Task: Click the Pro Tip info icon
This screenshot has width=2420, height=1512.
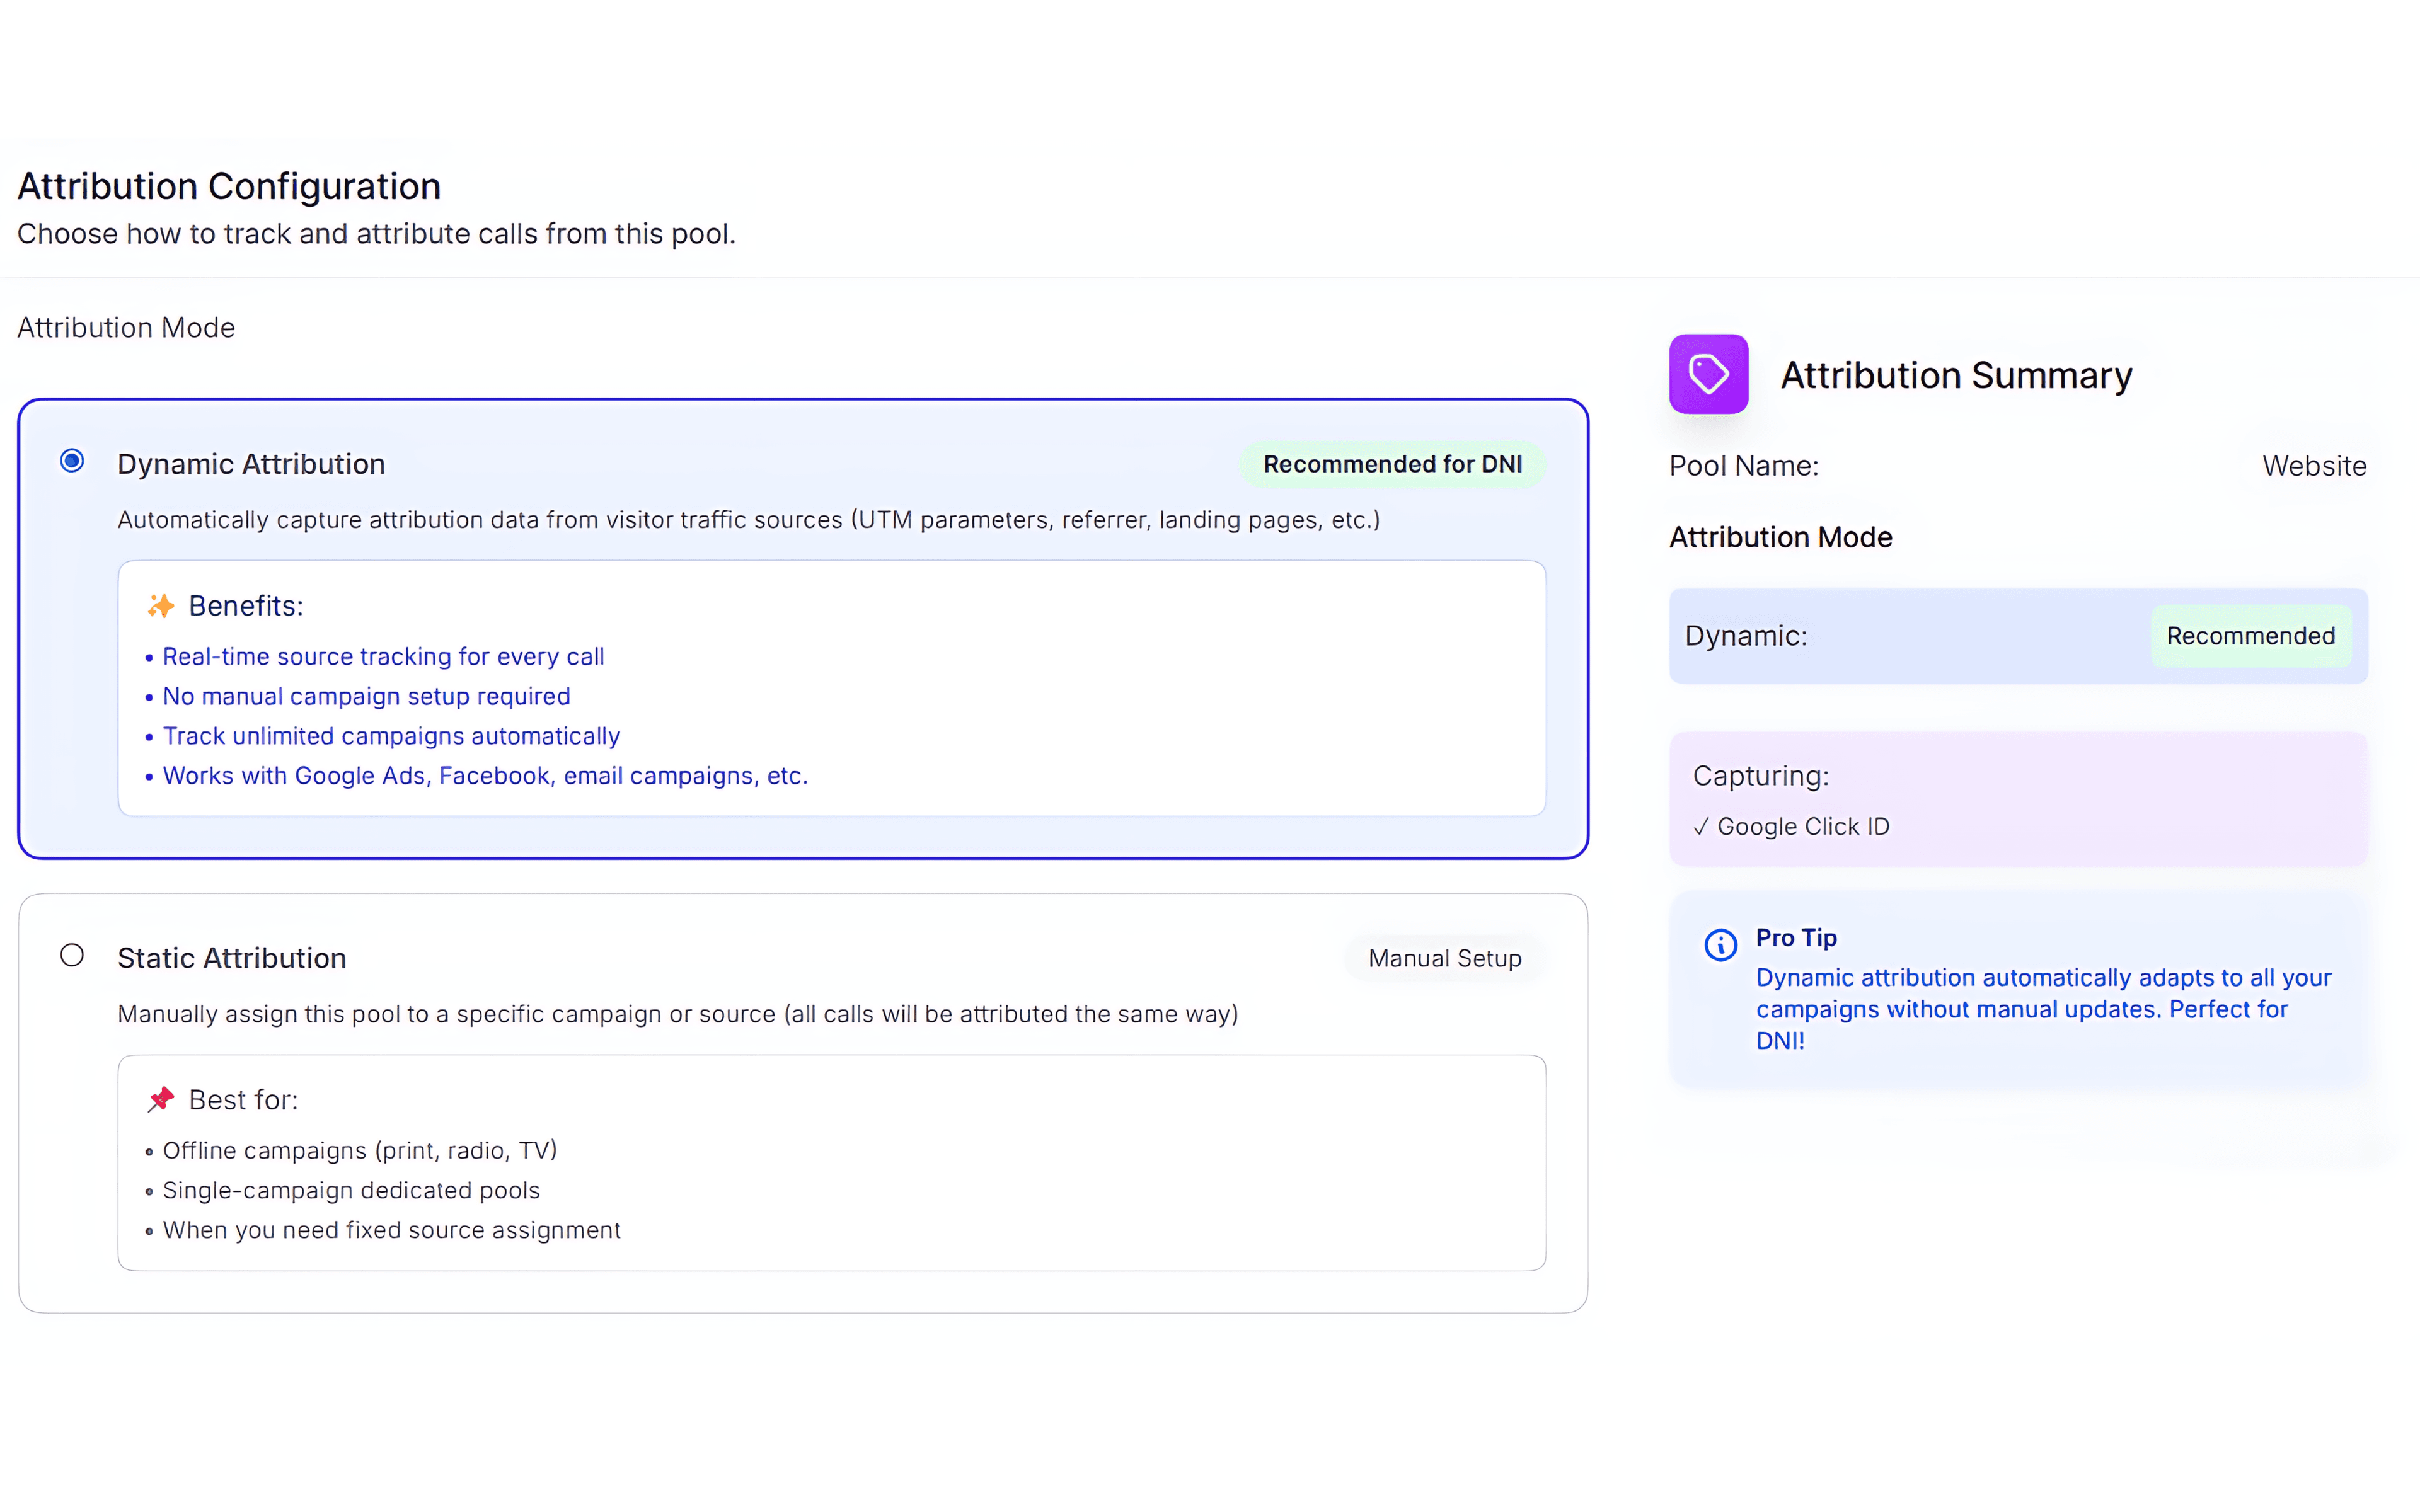Action: click(x=1720, y=944)
